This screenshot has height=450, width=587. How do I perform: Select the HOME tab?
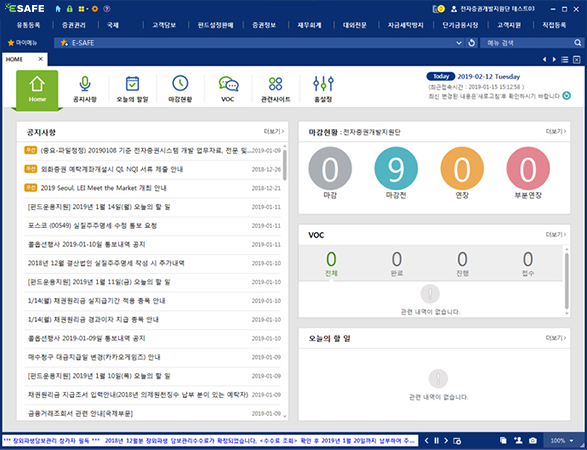(25, 59)
